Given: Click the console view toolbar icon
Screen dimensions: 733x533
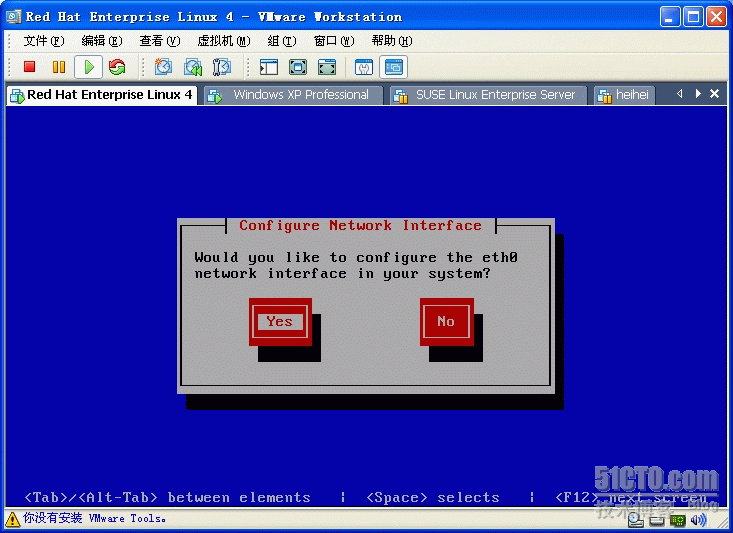Looking at the screenshot, I should coord(393,67).
